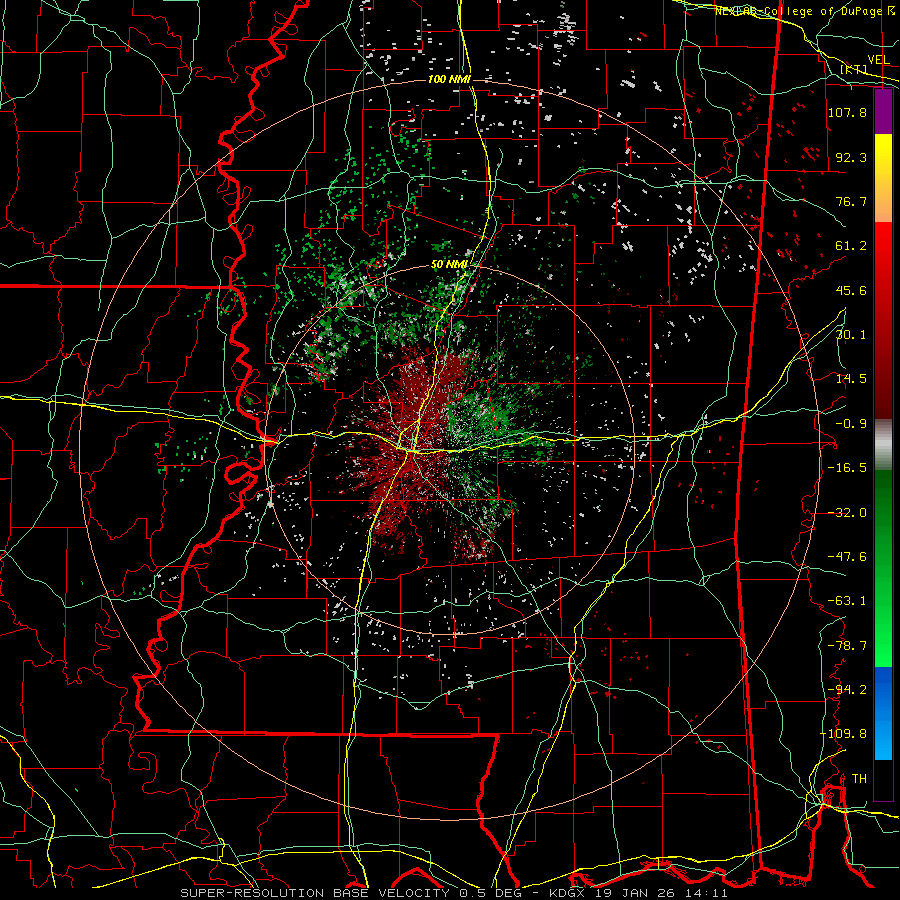Select the 30.1 velocity scale value

(851, 335)
